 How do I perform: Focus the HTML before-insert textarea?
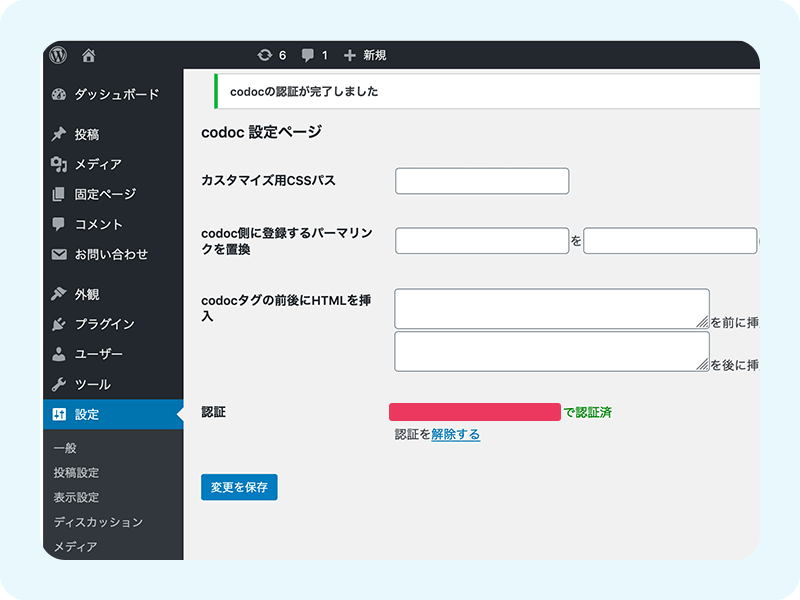coord(552,309)
